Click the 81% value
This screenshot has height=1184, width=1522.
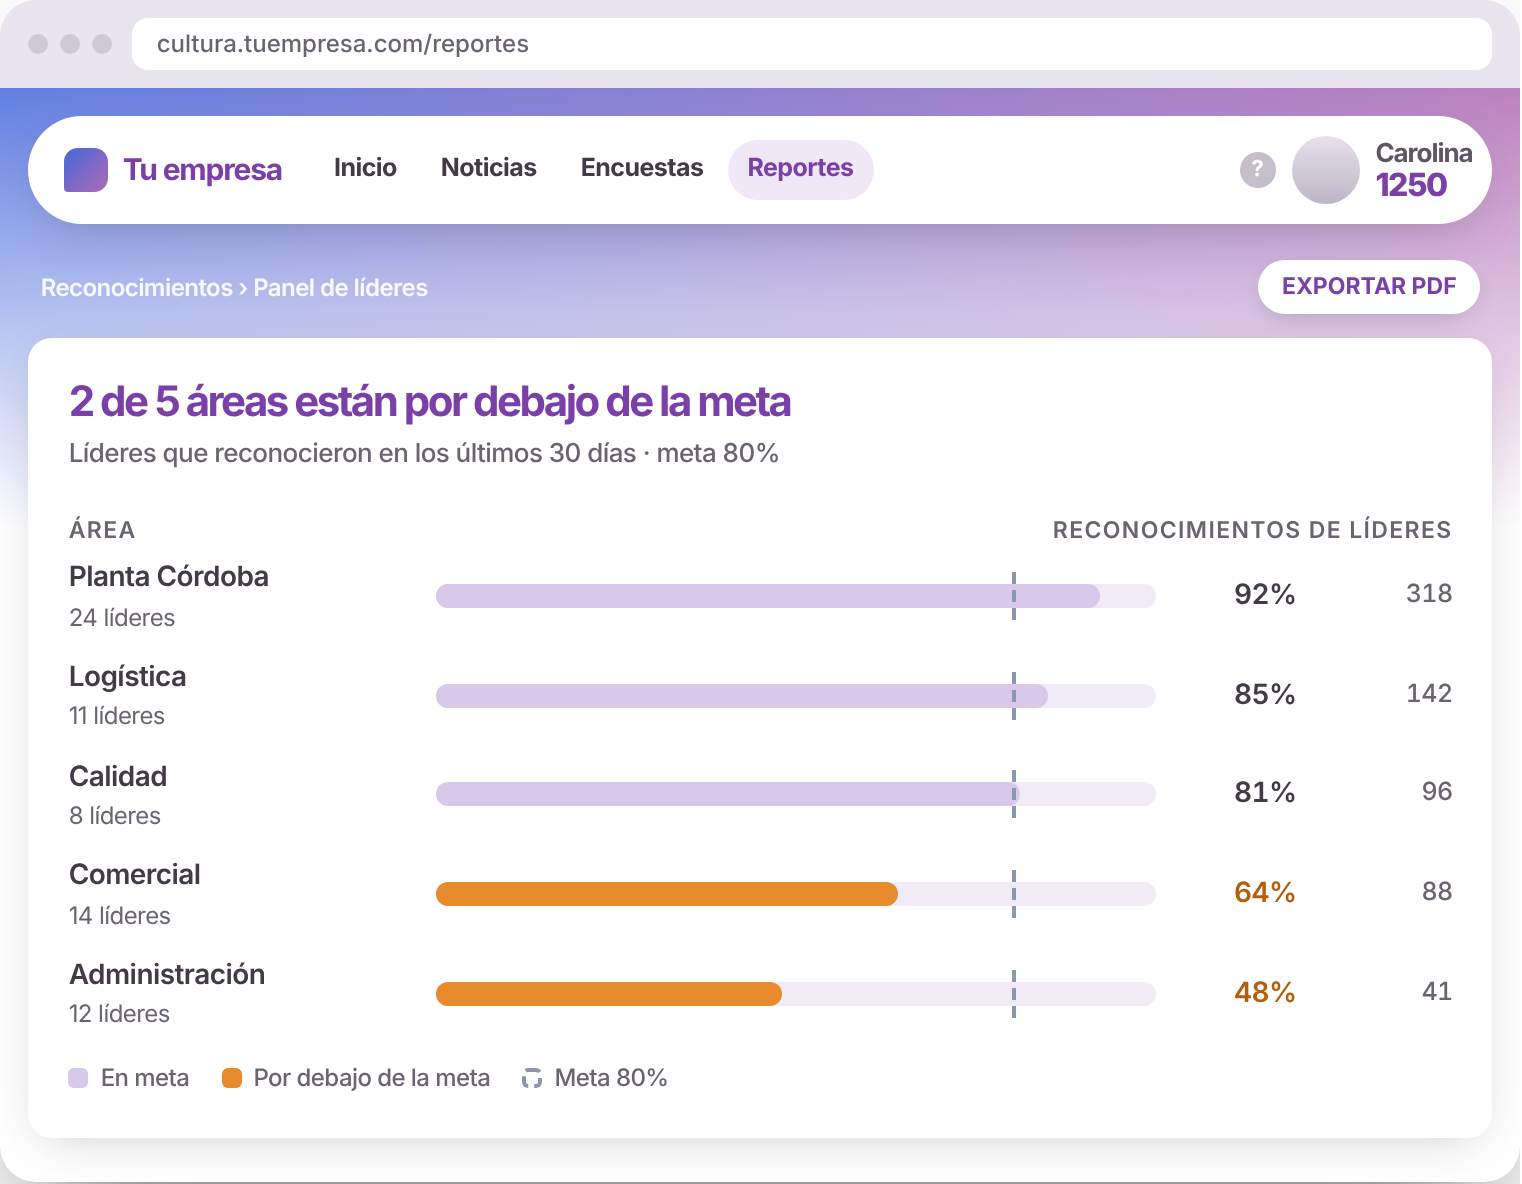point(1265,793)
